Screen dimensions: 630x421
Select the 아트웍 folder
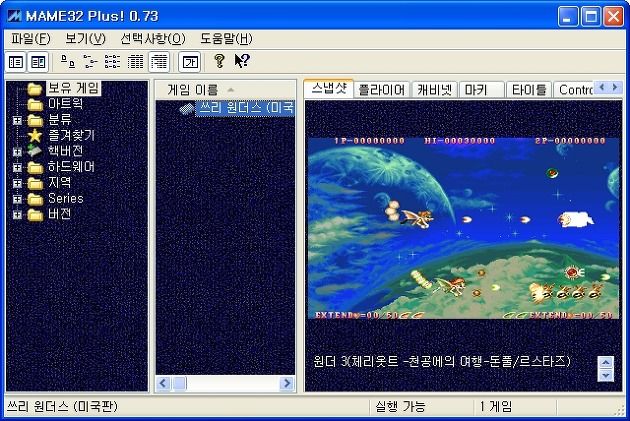(x=65, y=104)
